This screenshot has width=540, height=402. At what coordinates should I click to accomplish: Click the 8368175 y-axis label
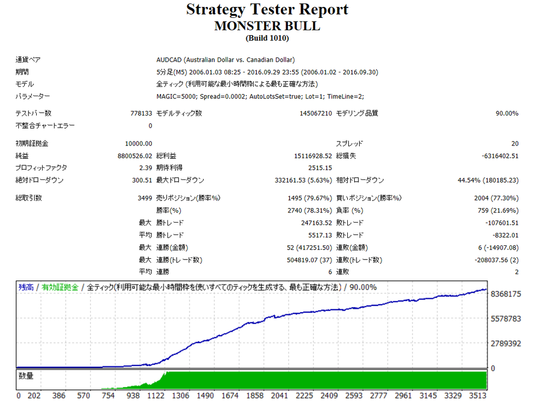(506, 294)
